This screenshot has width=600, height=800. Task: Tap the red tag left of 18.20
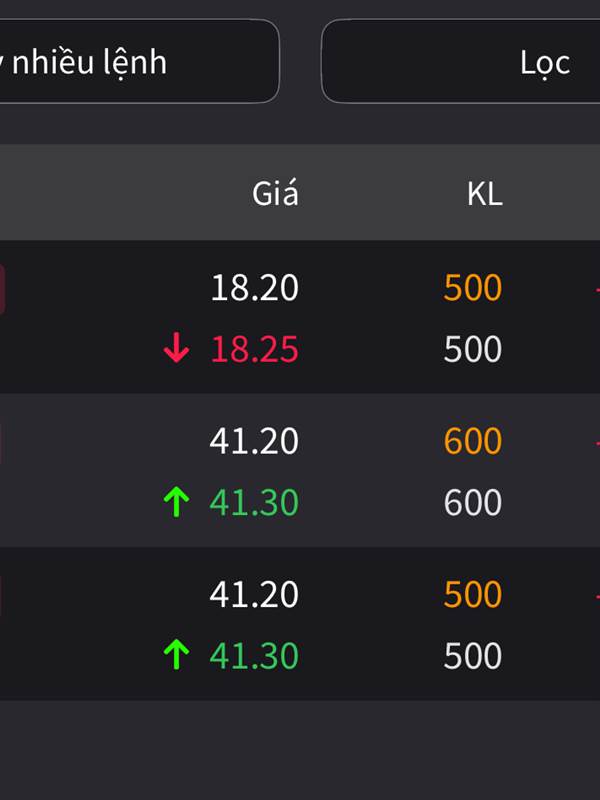2,290
